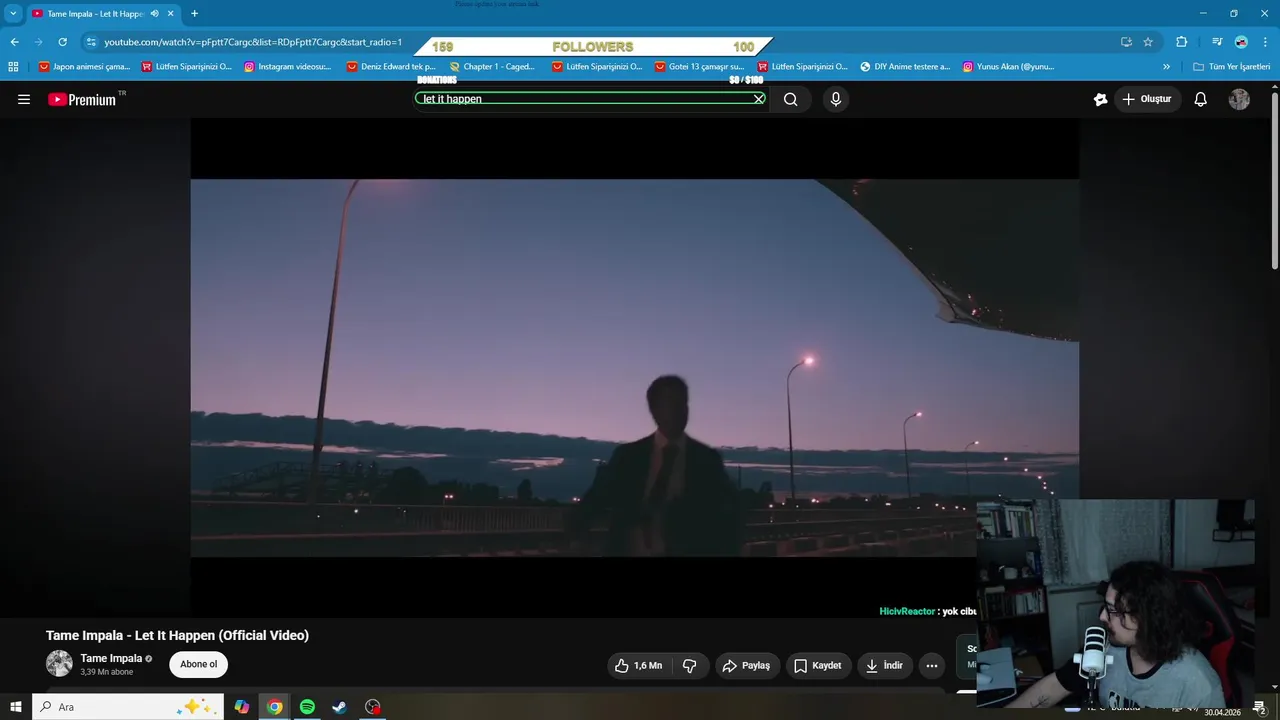Click the icon left of Oluştur

click(1101, 99)
